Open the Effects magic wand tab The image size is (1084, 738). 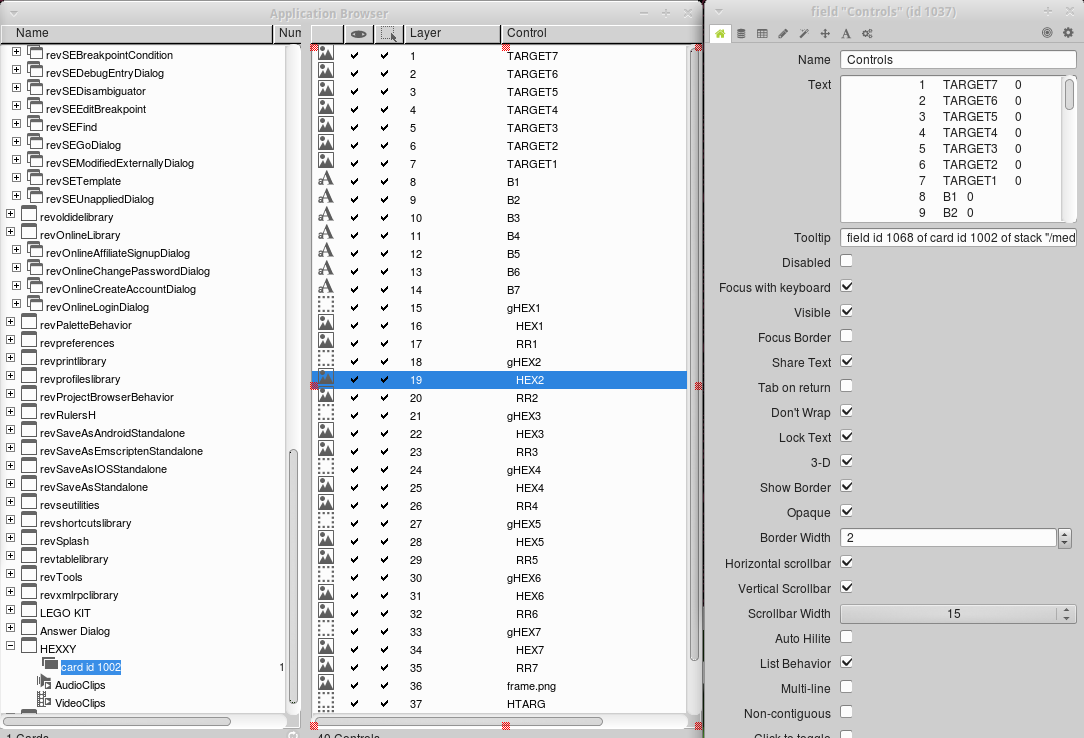coord(804,33)
